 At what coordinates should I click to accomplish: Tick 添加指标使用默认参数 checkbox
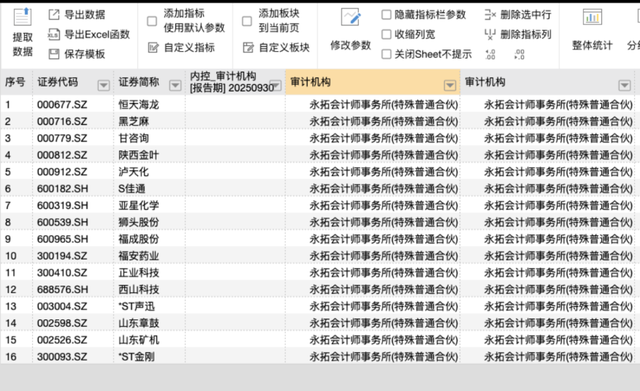[x=152, y=21]
